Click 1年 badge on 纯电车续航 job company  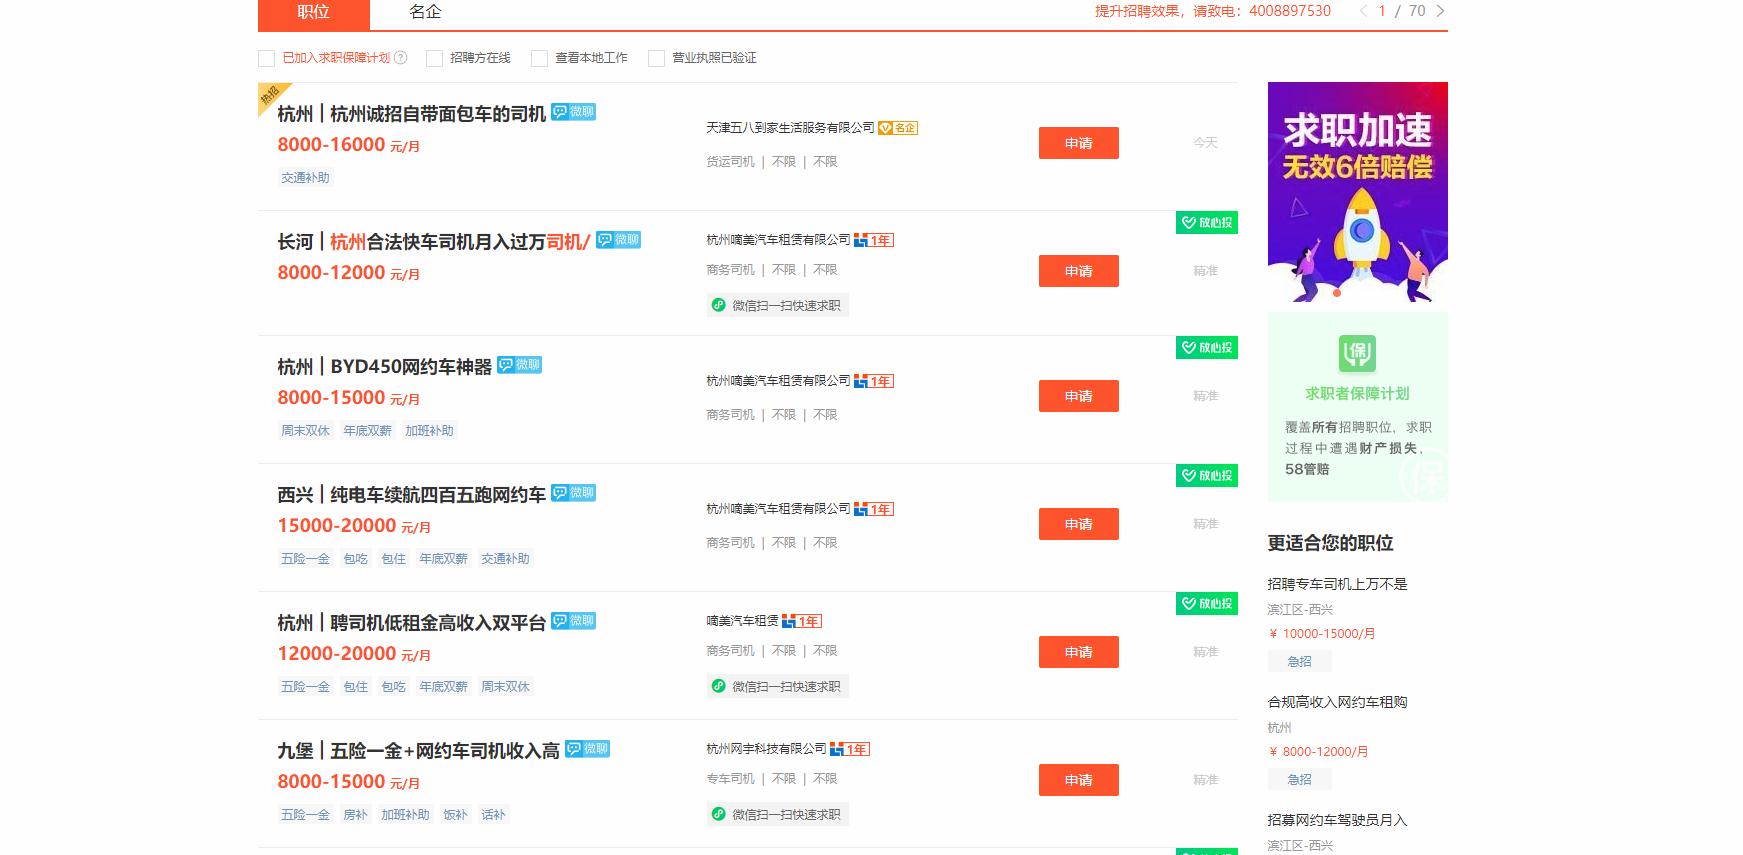[874, 509]
